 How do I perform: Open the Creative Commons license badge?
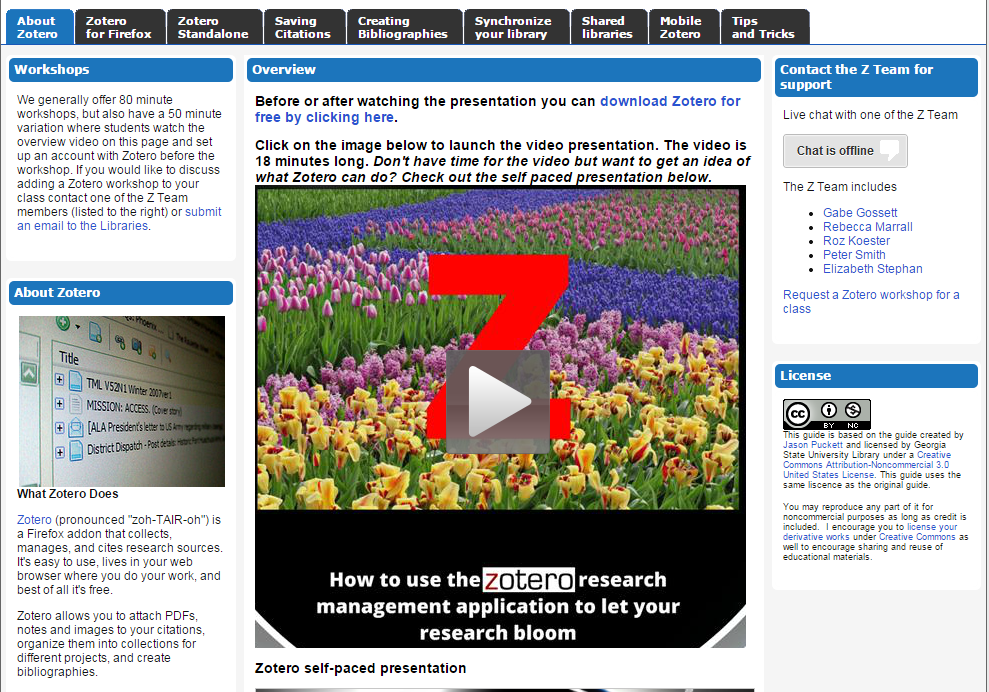click(x=826, y=414)
